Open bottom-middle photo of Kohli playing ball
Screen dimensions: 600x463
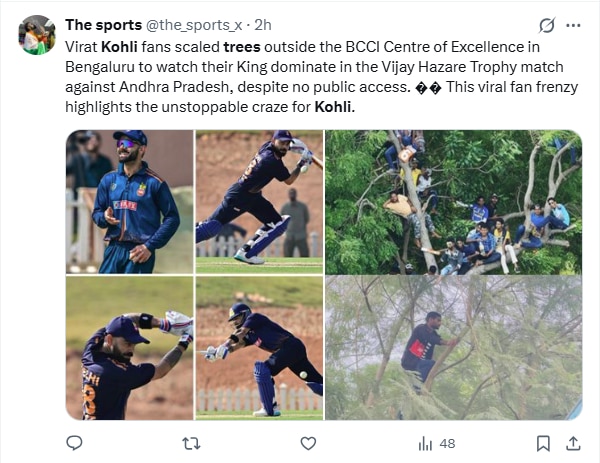click(259, 348)
